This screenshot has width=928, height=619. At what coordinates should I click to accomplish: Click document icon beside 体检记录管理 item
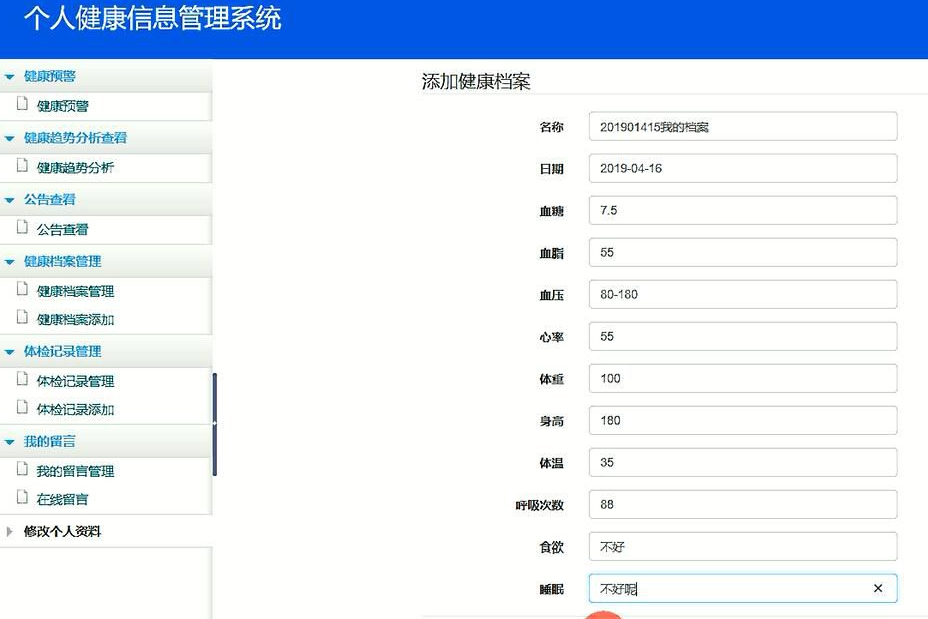coord(22,379)
